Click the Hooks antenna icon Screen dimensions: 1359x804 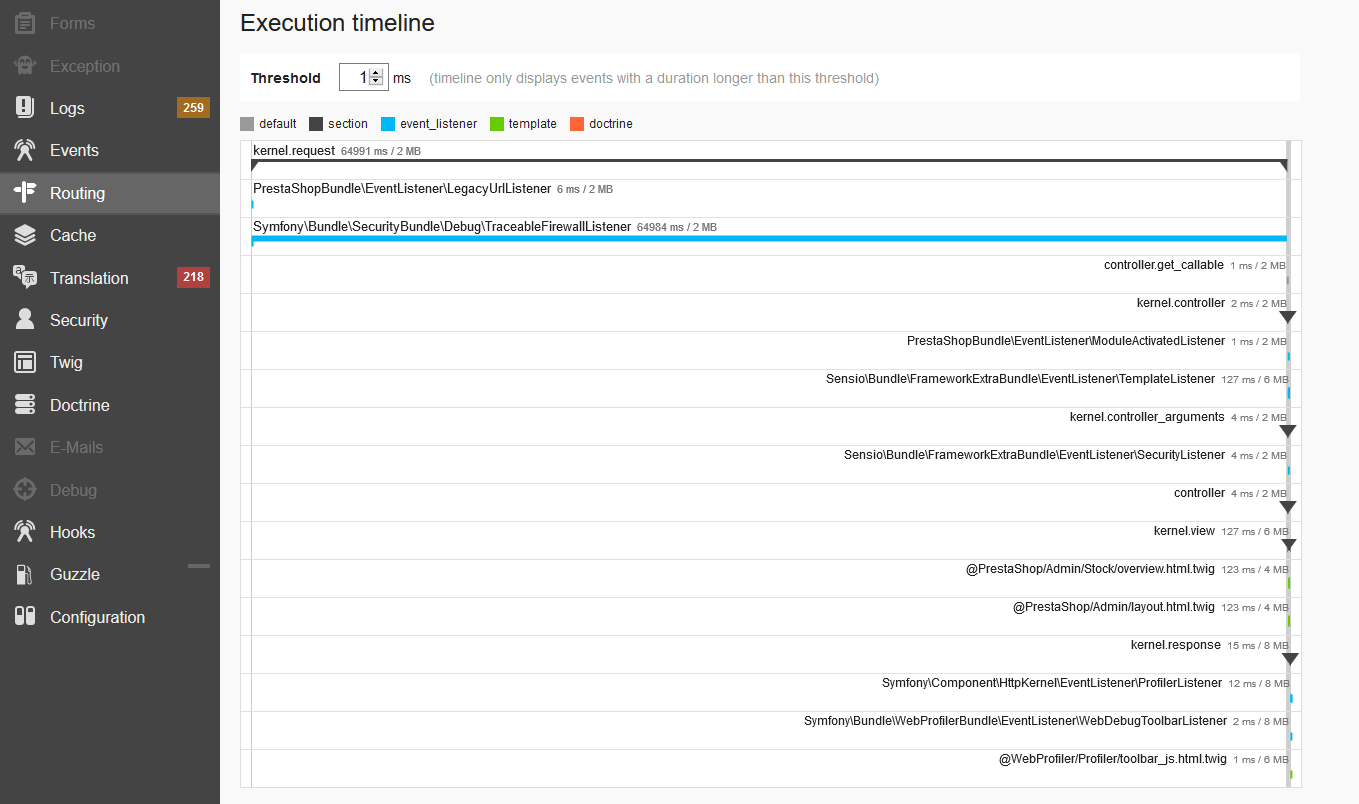pos(25,532)
